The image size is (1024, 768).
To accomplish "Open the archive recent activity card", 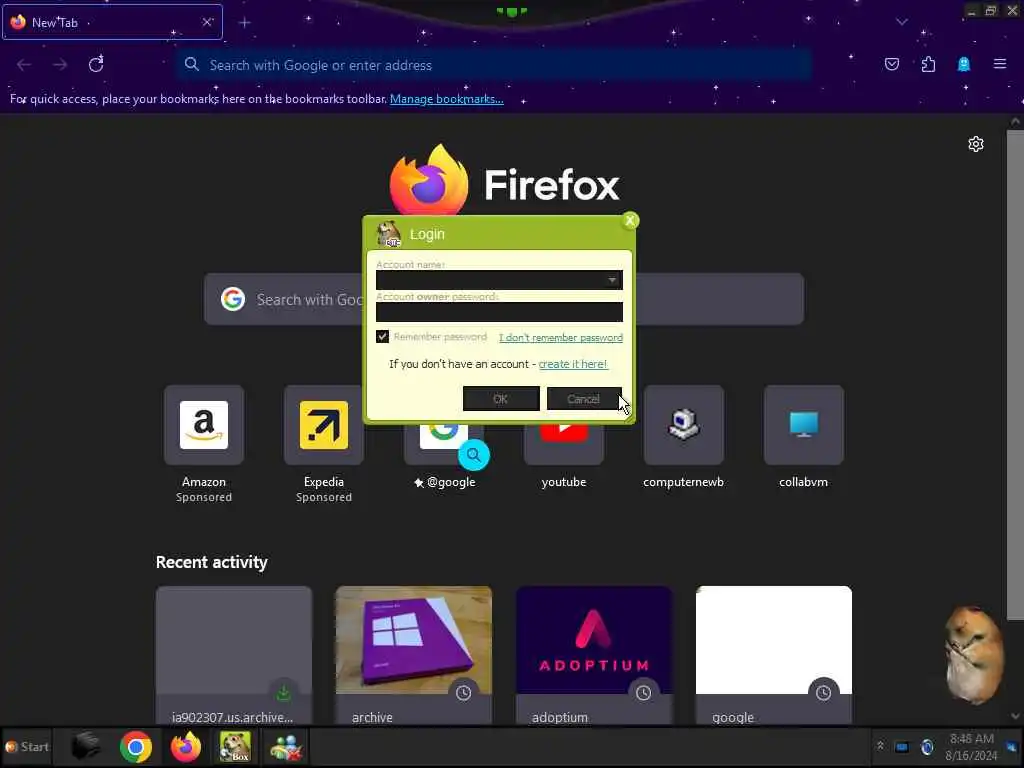I will click(x=414, y=655).
